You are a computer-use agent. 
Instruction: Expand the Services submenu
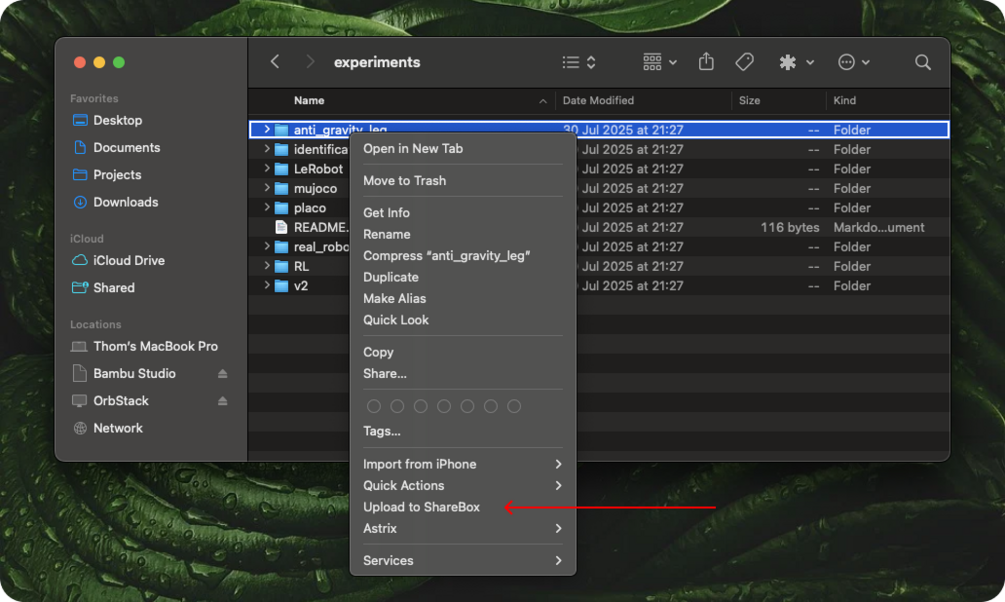pyautogui.click(x=463, y=560)
